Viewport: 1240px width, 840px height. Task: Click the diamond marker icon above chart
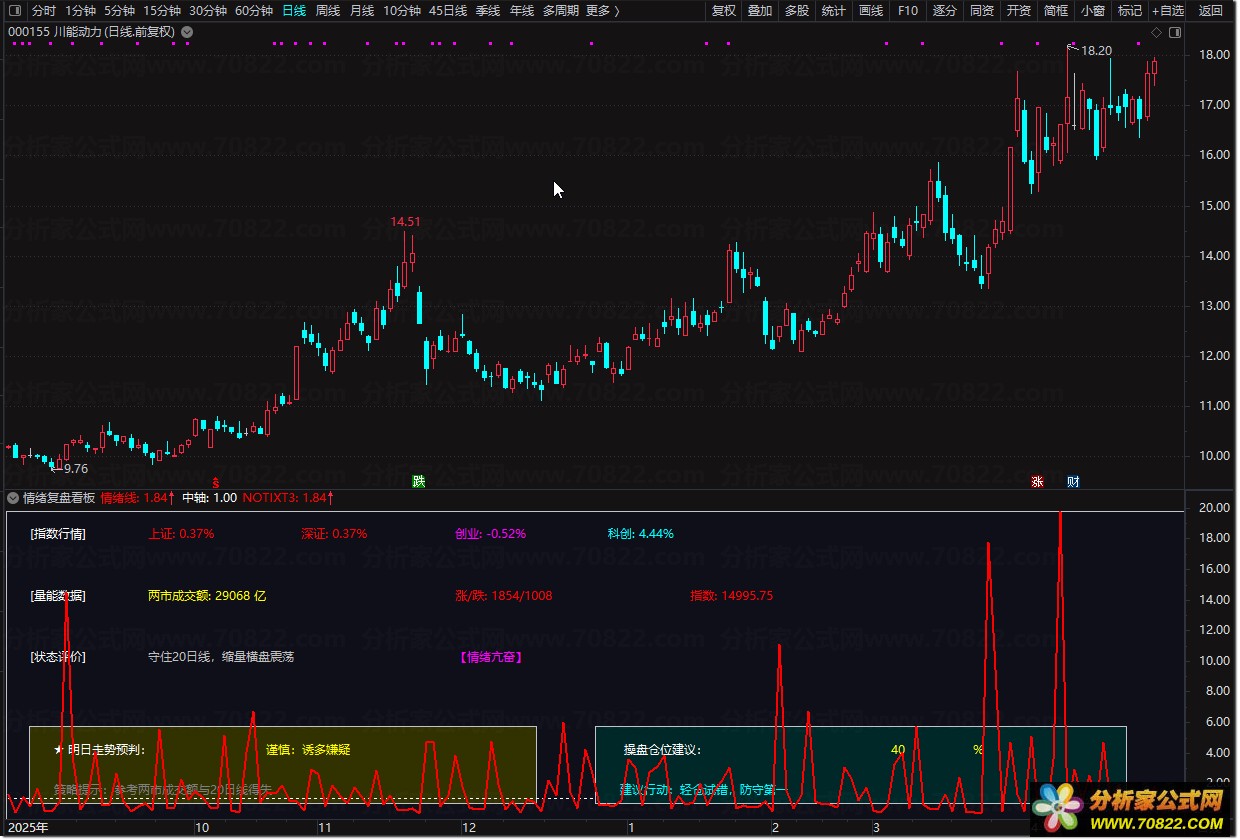(1156, 32)
